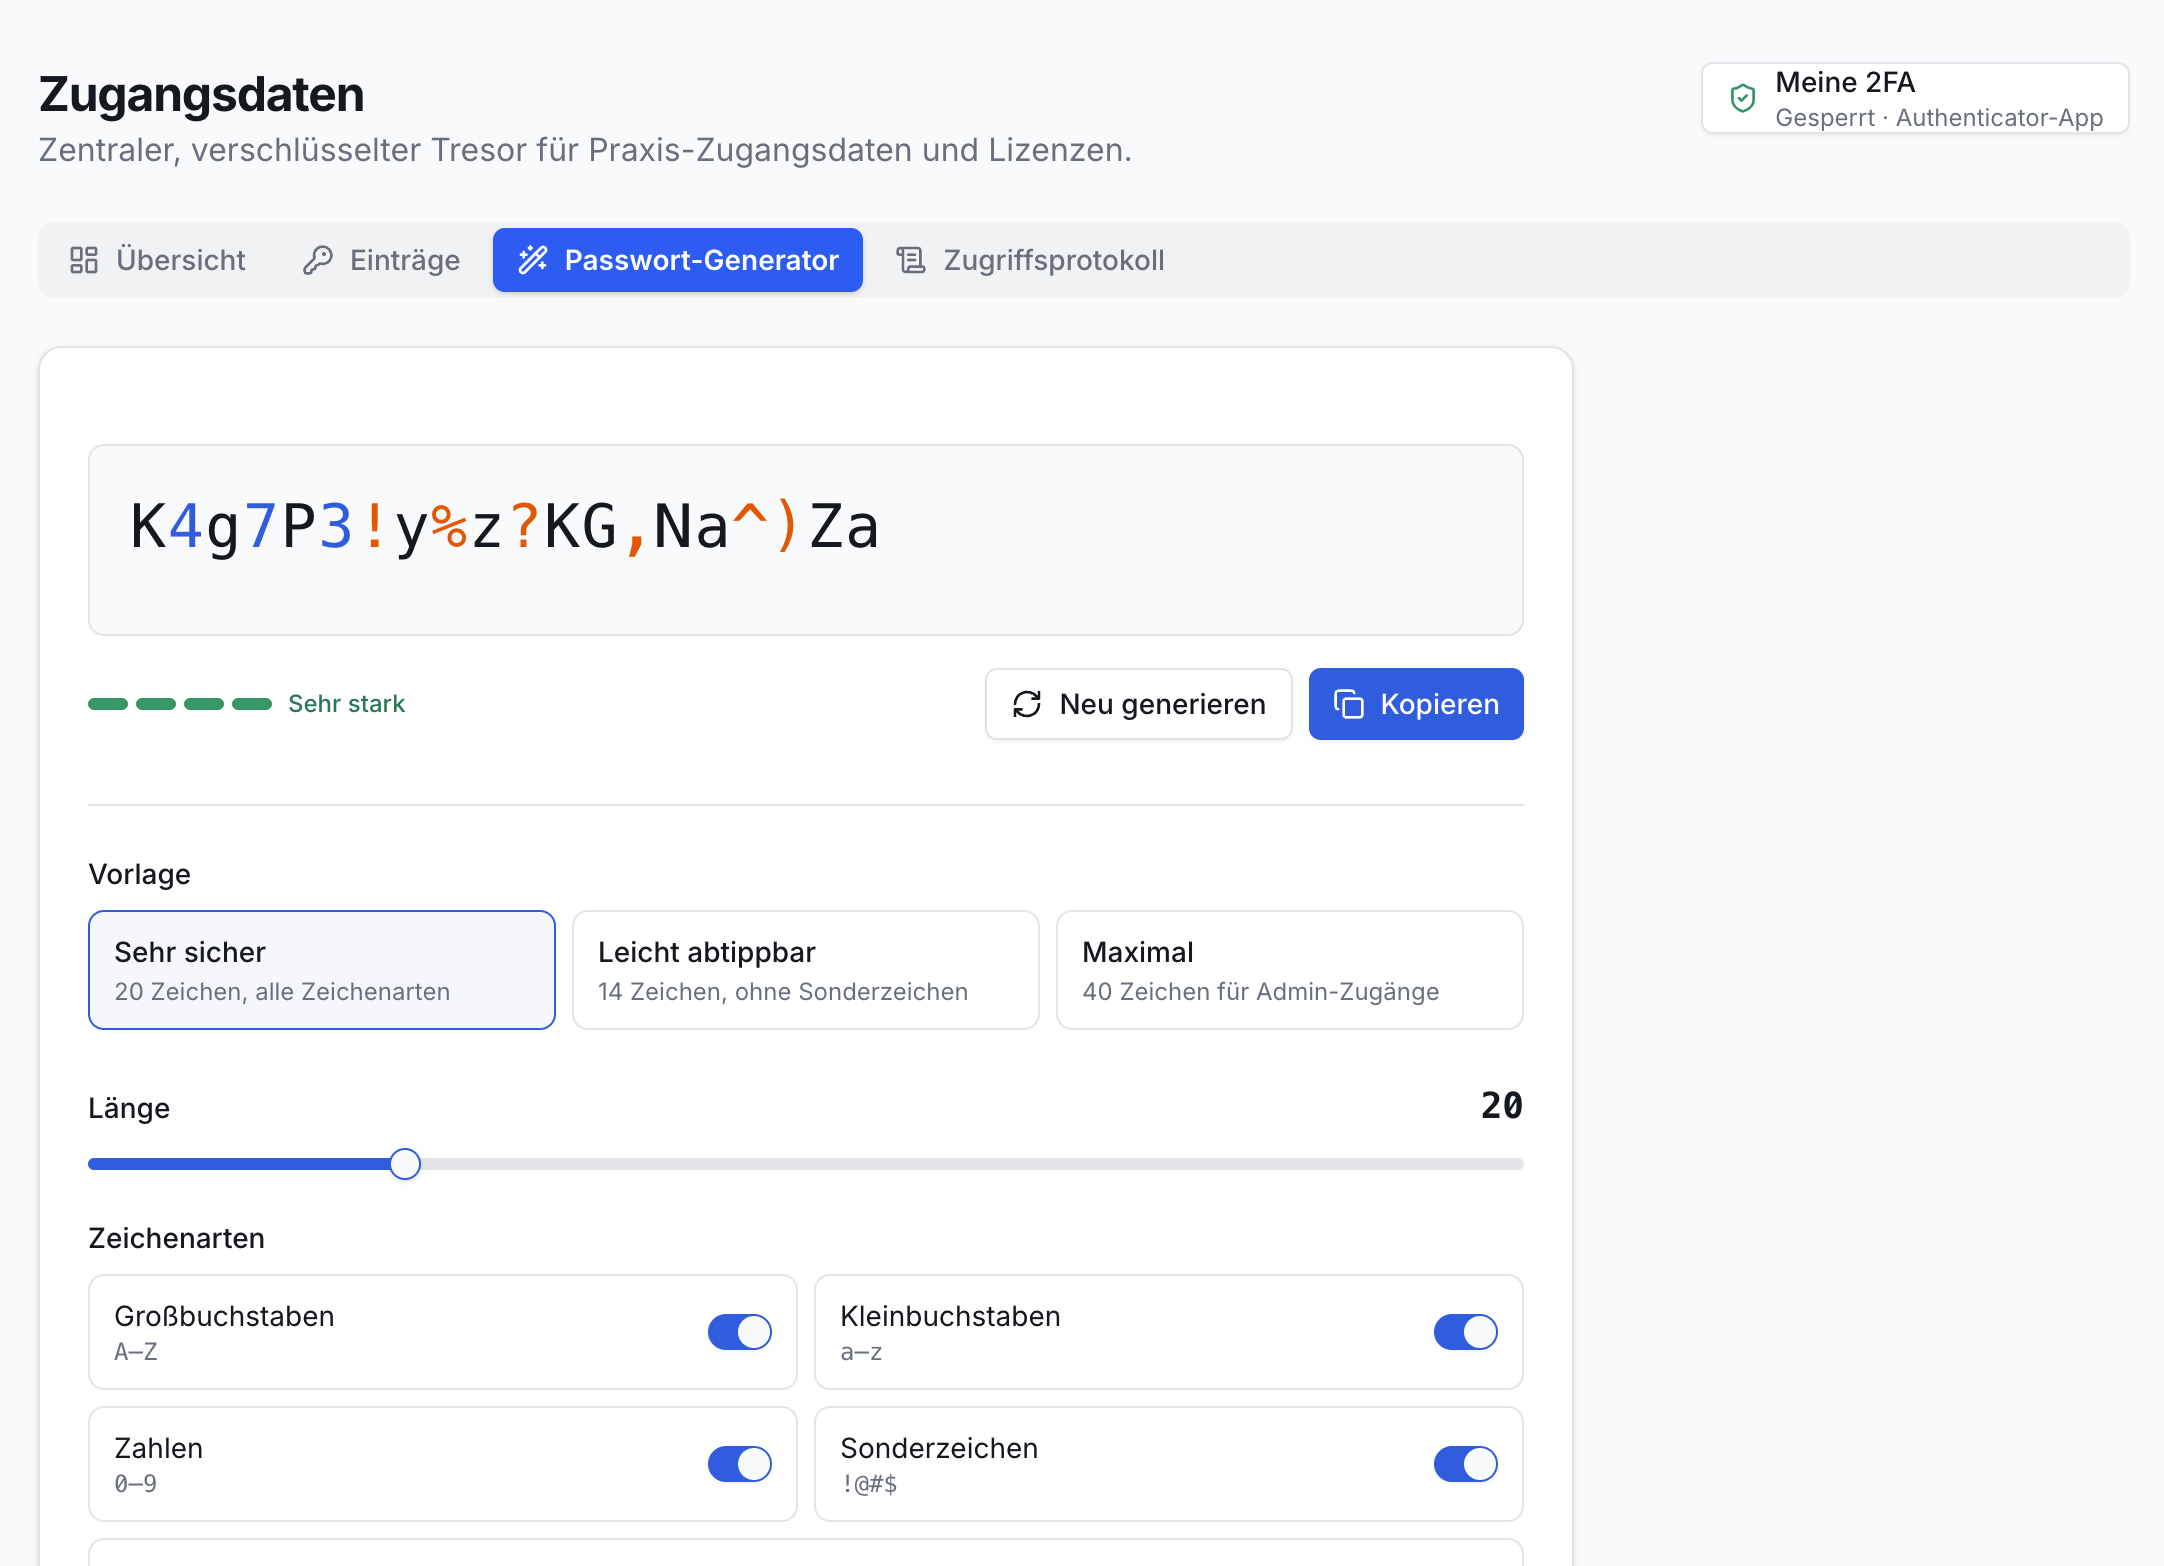Choose the Leicht abtippbar template
The image size is (2164, 1566).
(x=806, y=970)
